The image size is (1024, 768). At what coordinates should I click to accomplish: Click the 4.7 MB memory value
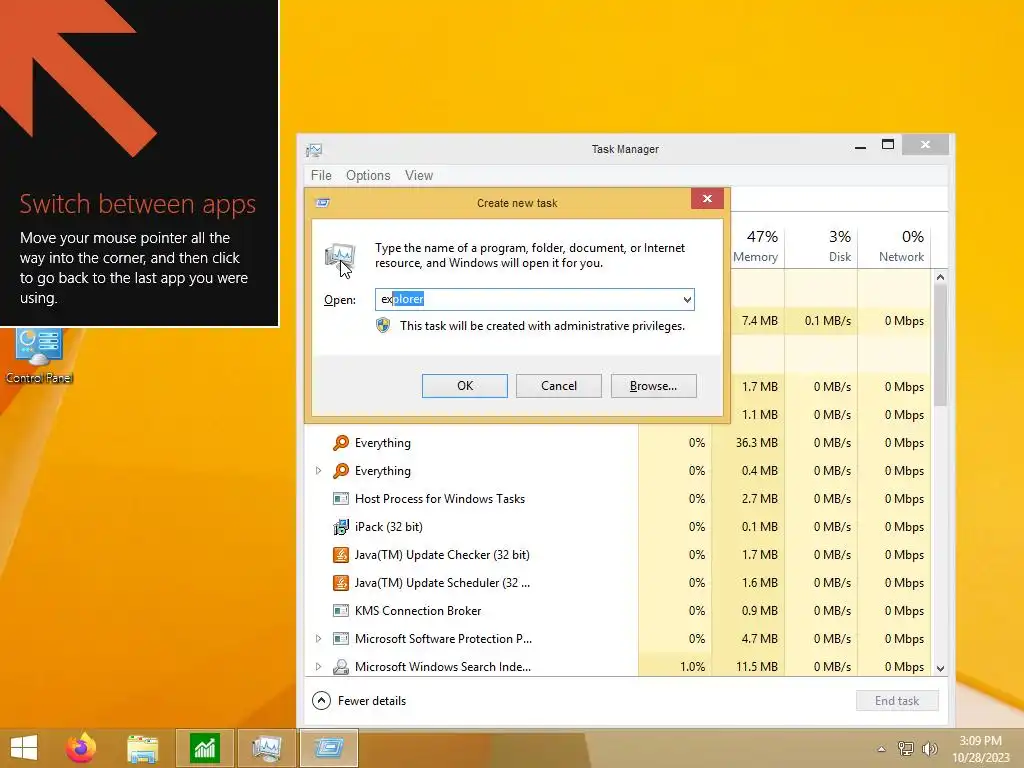point(760,639)
